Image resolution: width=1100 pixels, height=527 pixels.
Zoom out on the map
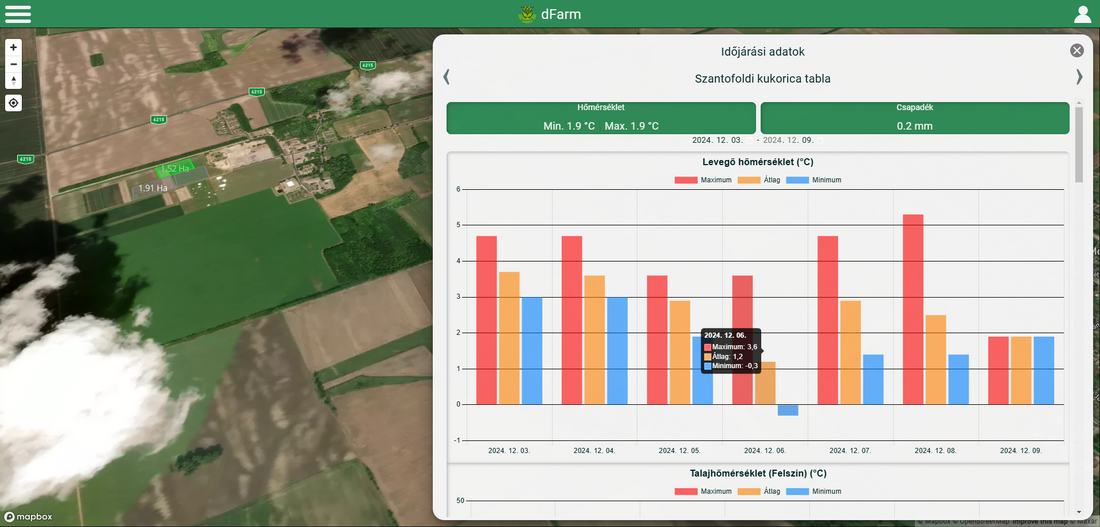click(x=13, y=64)
